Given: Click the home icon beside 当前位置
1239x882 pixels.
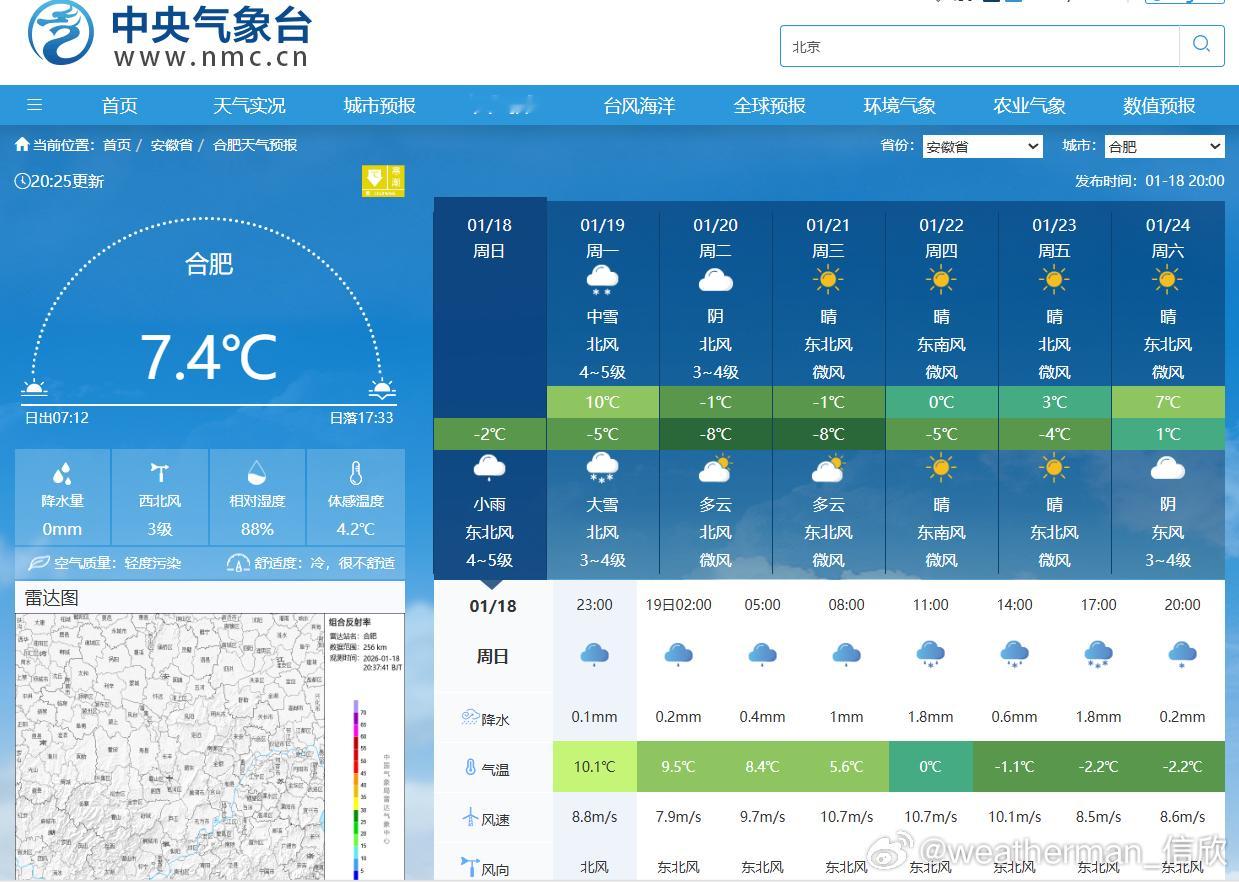Looking at the screenshot, I should coord(22,145).
